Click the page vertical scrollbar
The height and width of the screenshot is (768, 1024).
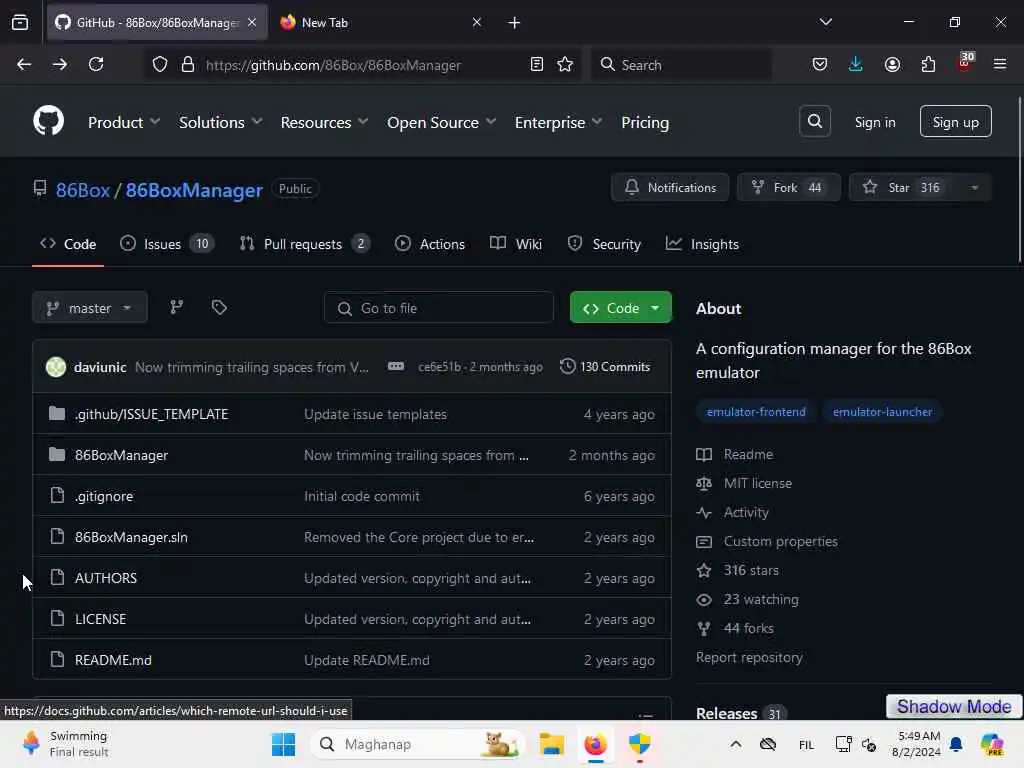point(1019,180)
